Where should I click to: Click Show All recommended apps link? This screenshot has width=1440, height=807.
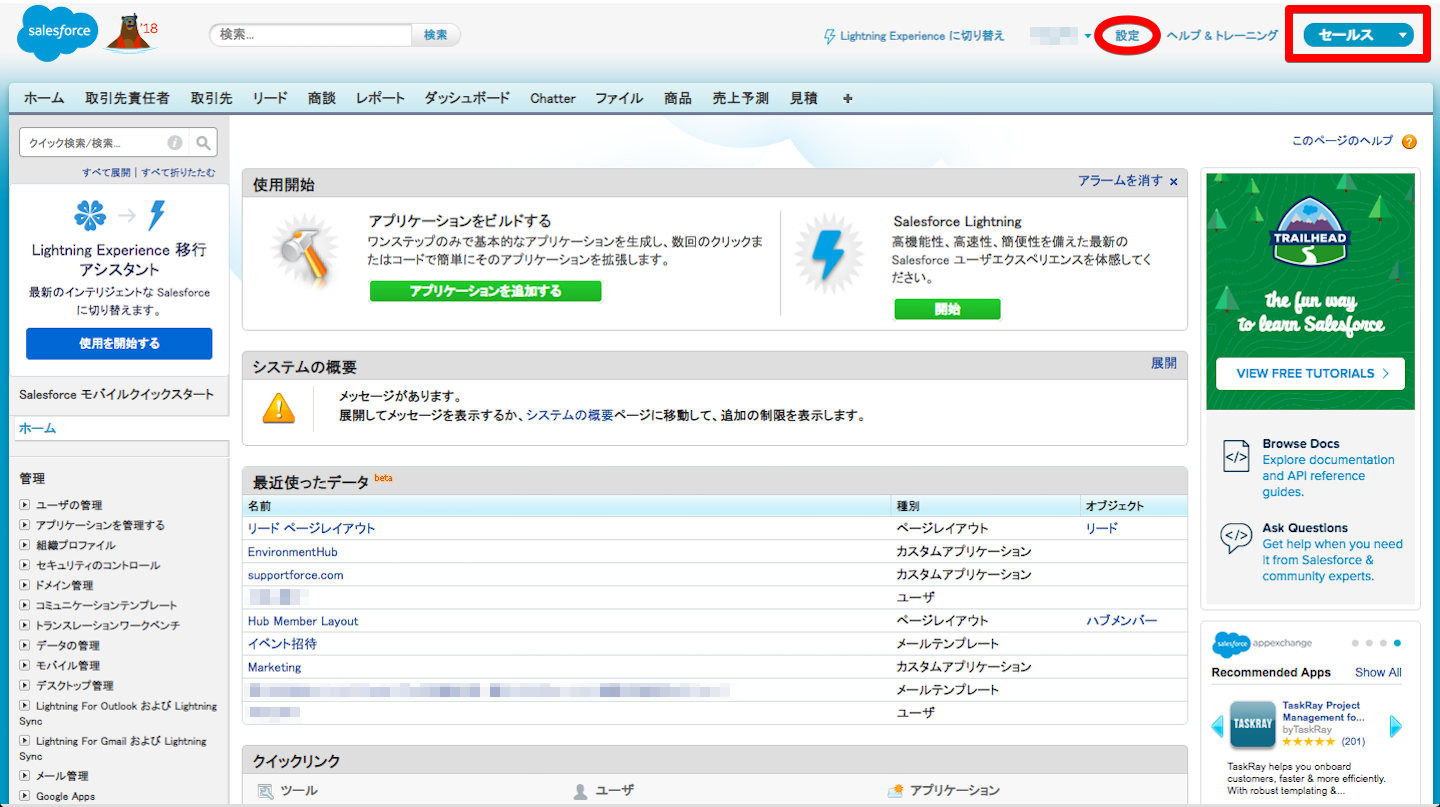tap(1378, 672)
